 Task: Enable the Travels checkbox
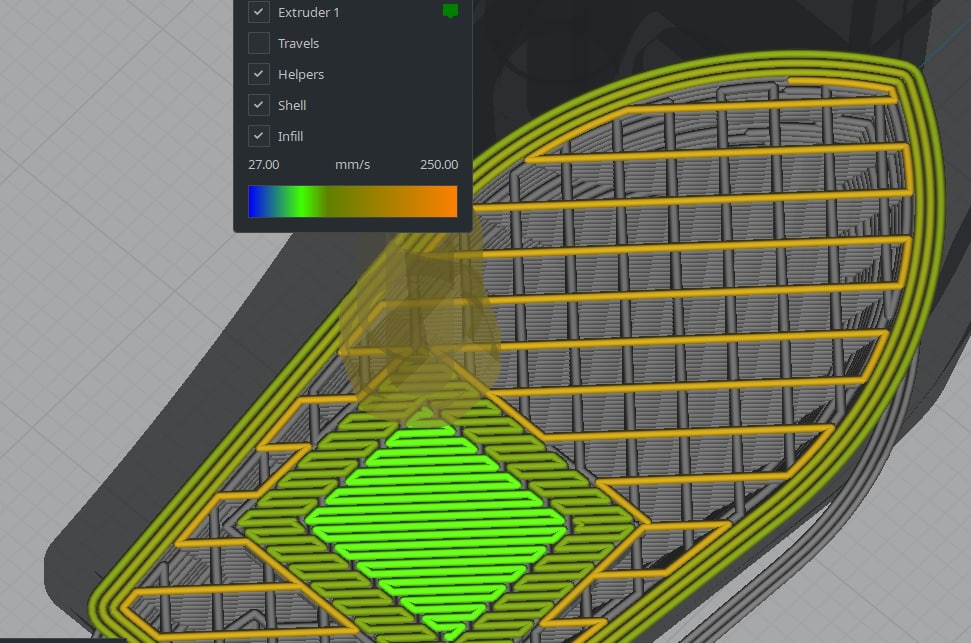(258, 43)
